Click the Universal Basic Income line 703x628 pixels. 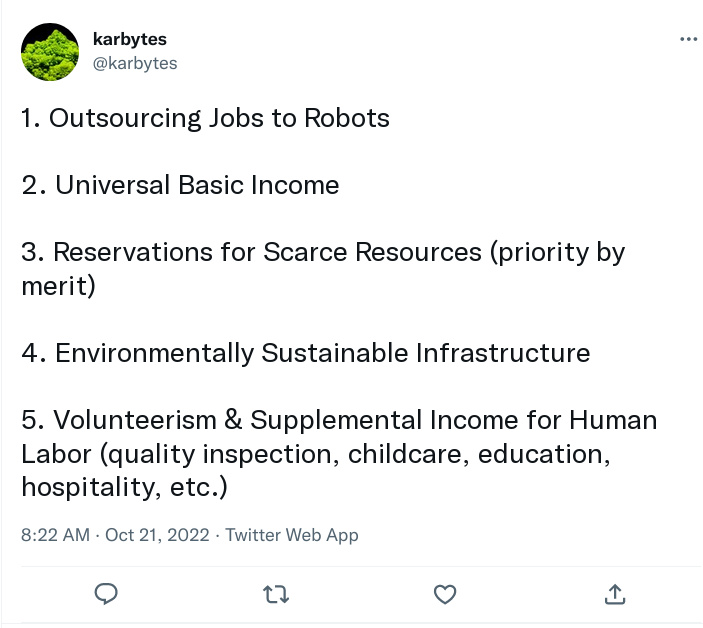click(x=180, y=185)
